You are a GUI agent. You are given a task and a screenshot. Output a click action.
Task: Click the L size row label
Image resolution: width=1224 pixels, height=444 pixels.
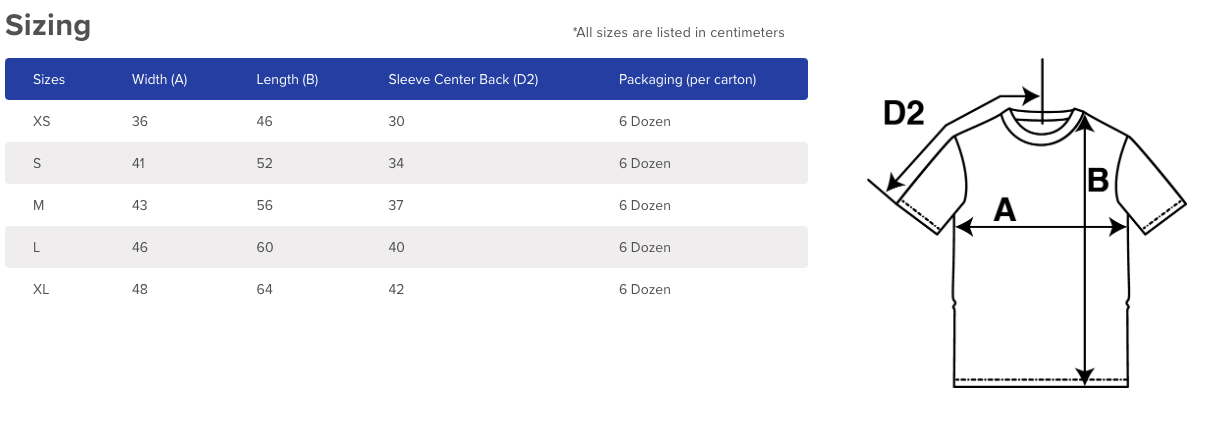coord(36,247)
